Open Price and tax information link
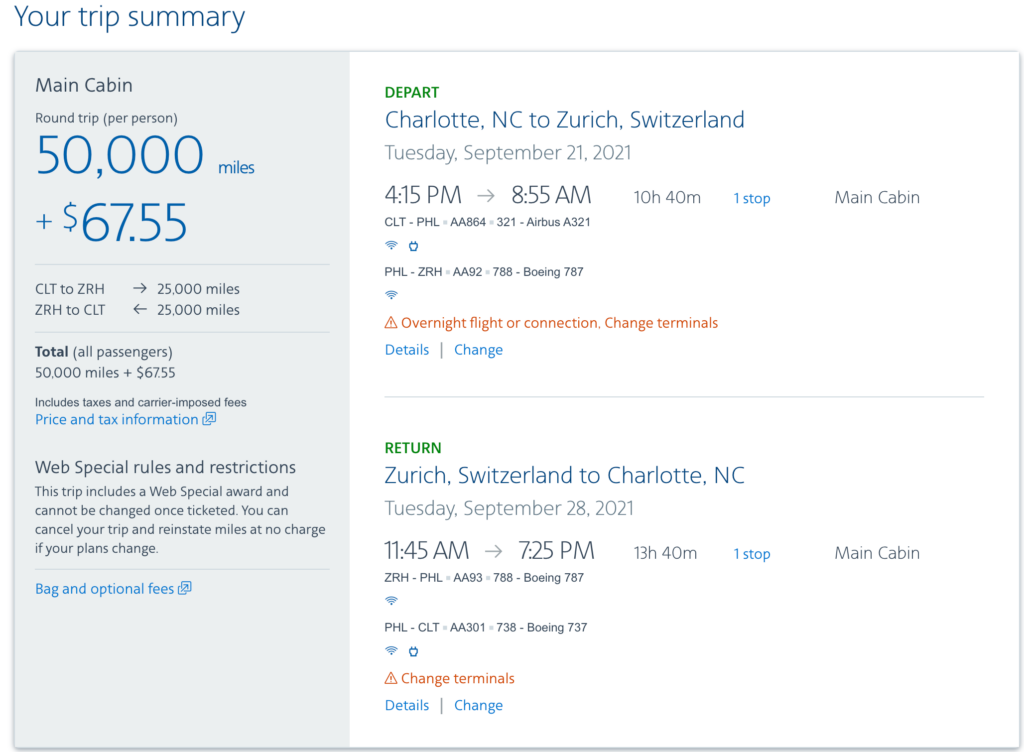This screenshot has height=752, width=1024. point(116,420)
